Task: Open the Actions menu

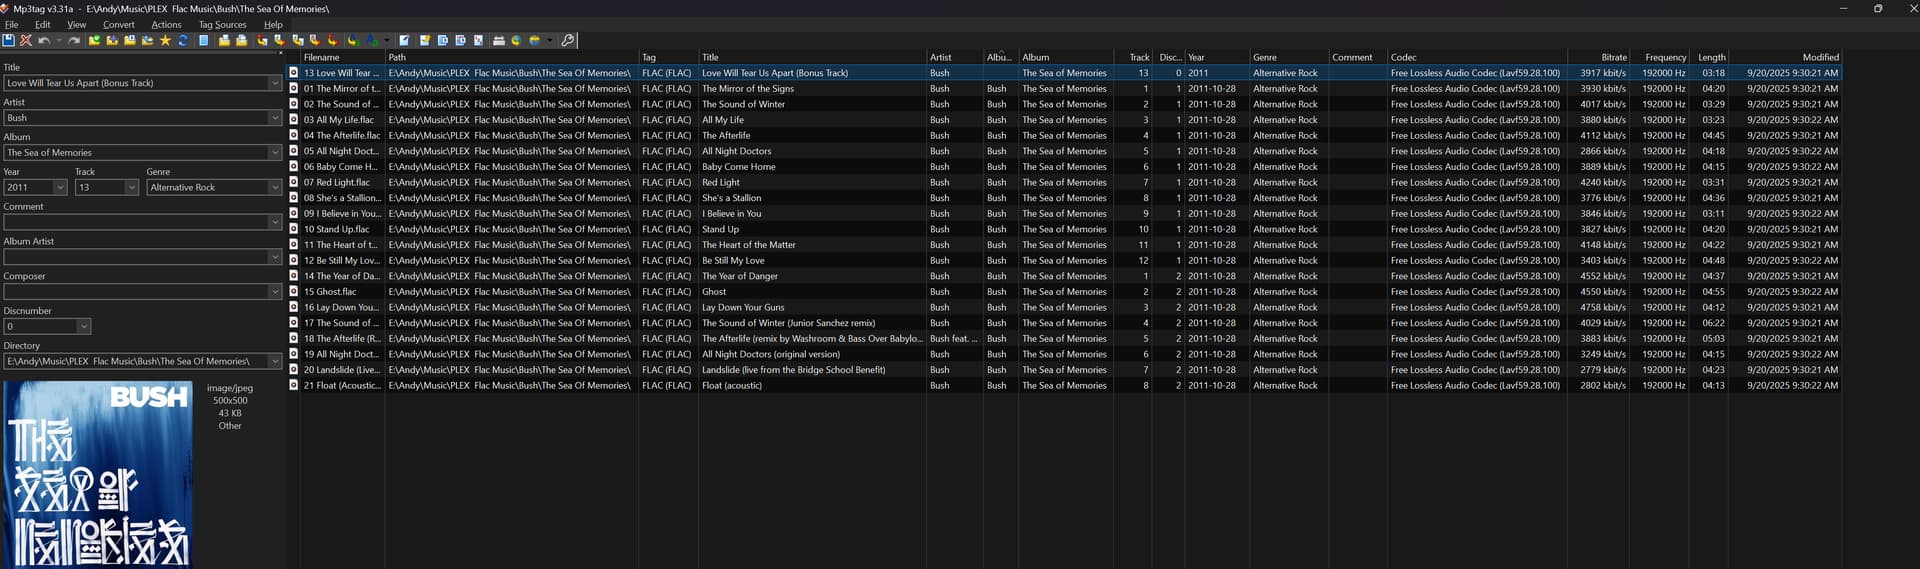Action: pos(166,24)
